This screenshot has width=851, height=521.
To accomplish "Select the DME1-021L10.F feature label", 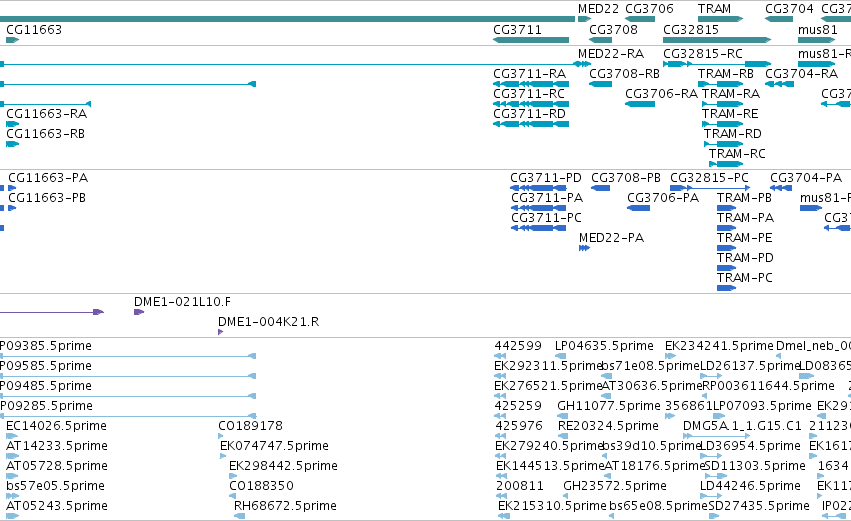I will [x=182, y=302].
